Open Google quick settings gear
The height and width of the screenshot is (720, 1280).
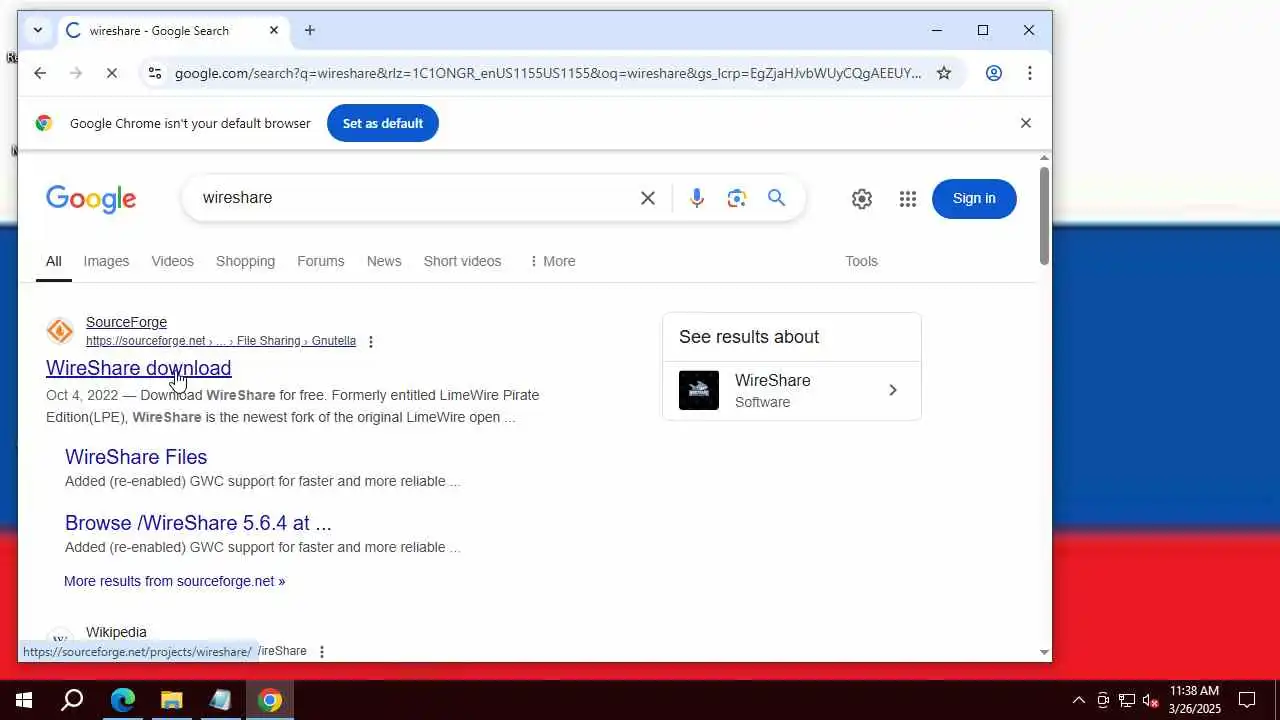(862, 199)
